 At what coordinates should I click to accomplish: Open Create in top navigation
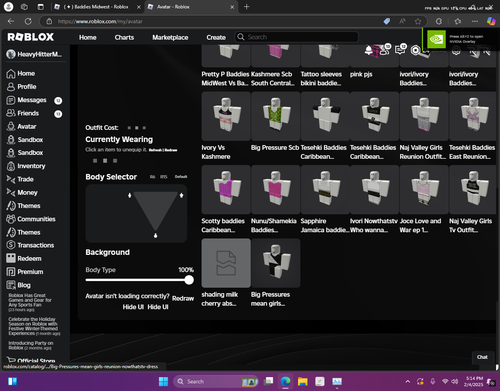(x=216, y=37)
